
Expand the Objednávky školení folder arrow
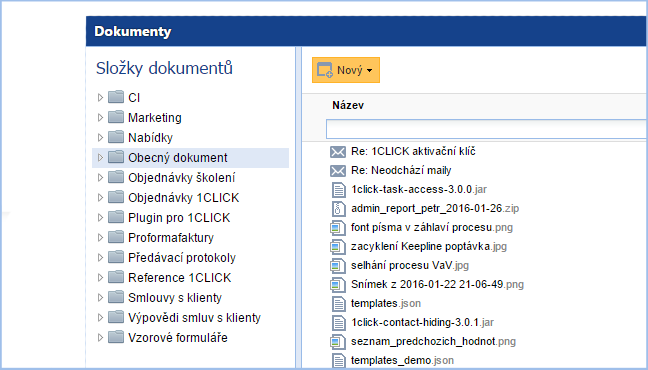click(100, 177)
